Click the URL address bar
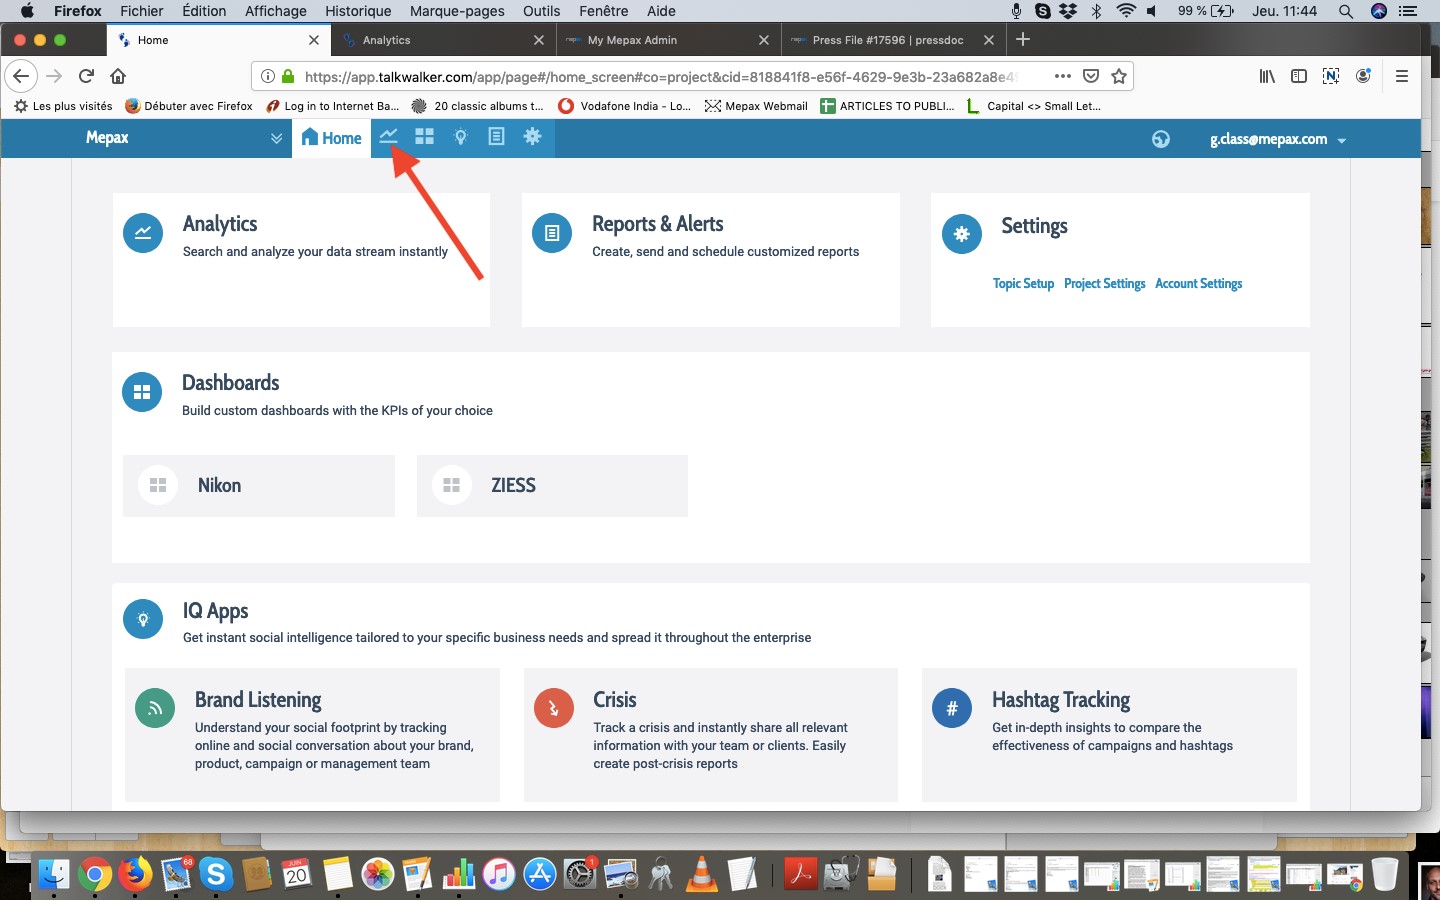 click(x=660, y=77)
